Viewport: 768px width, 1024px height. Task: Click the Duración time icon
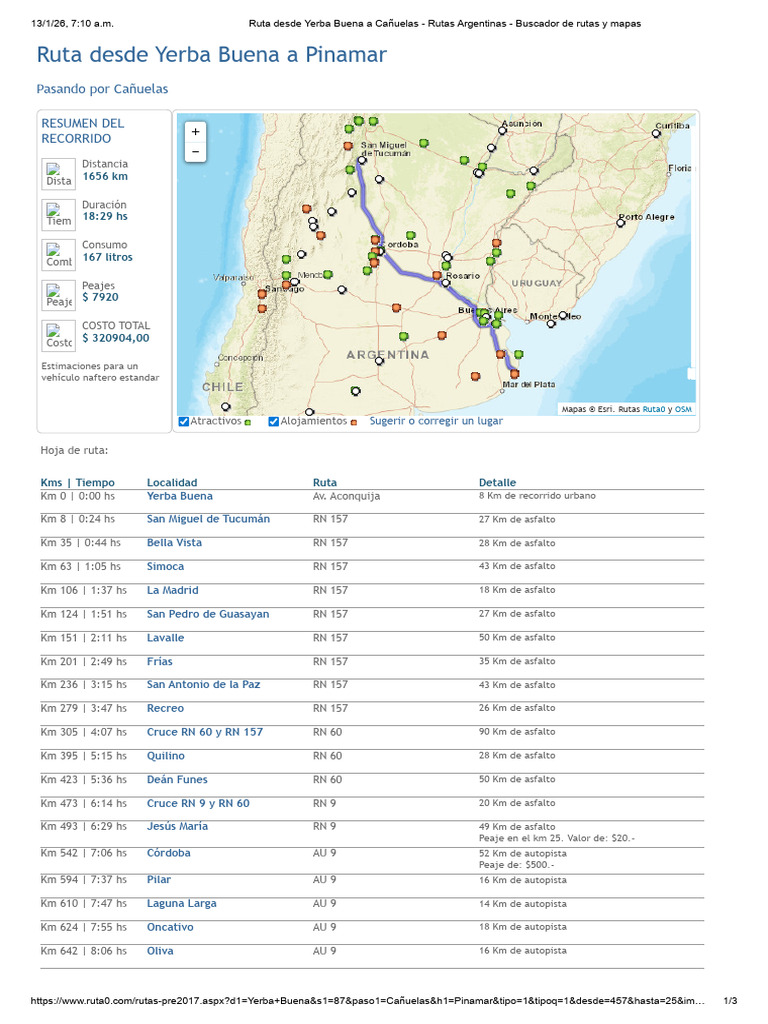(58, 215)
